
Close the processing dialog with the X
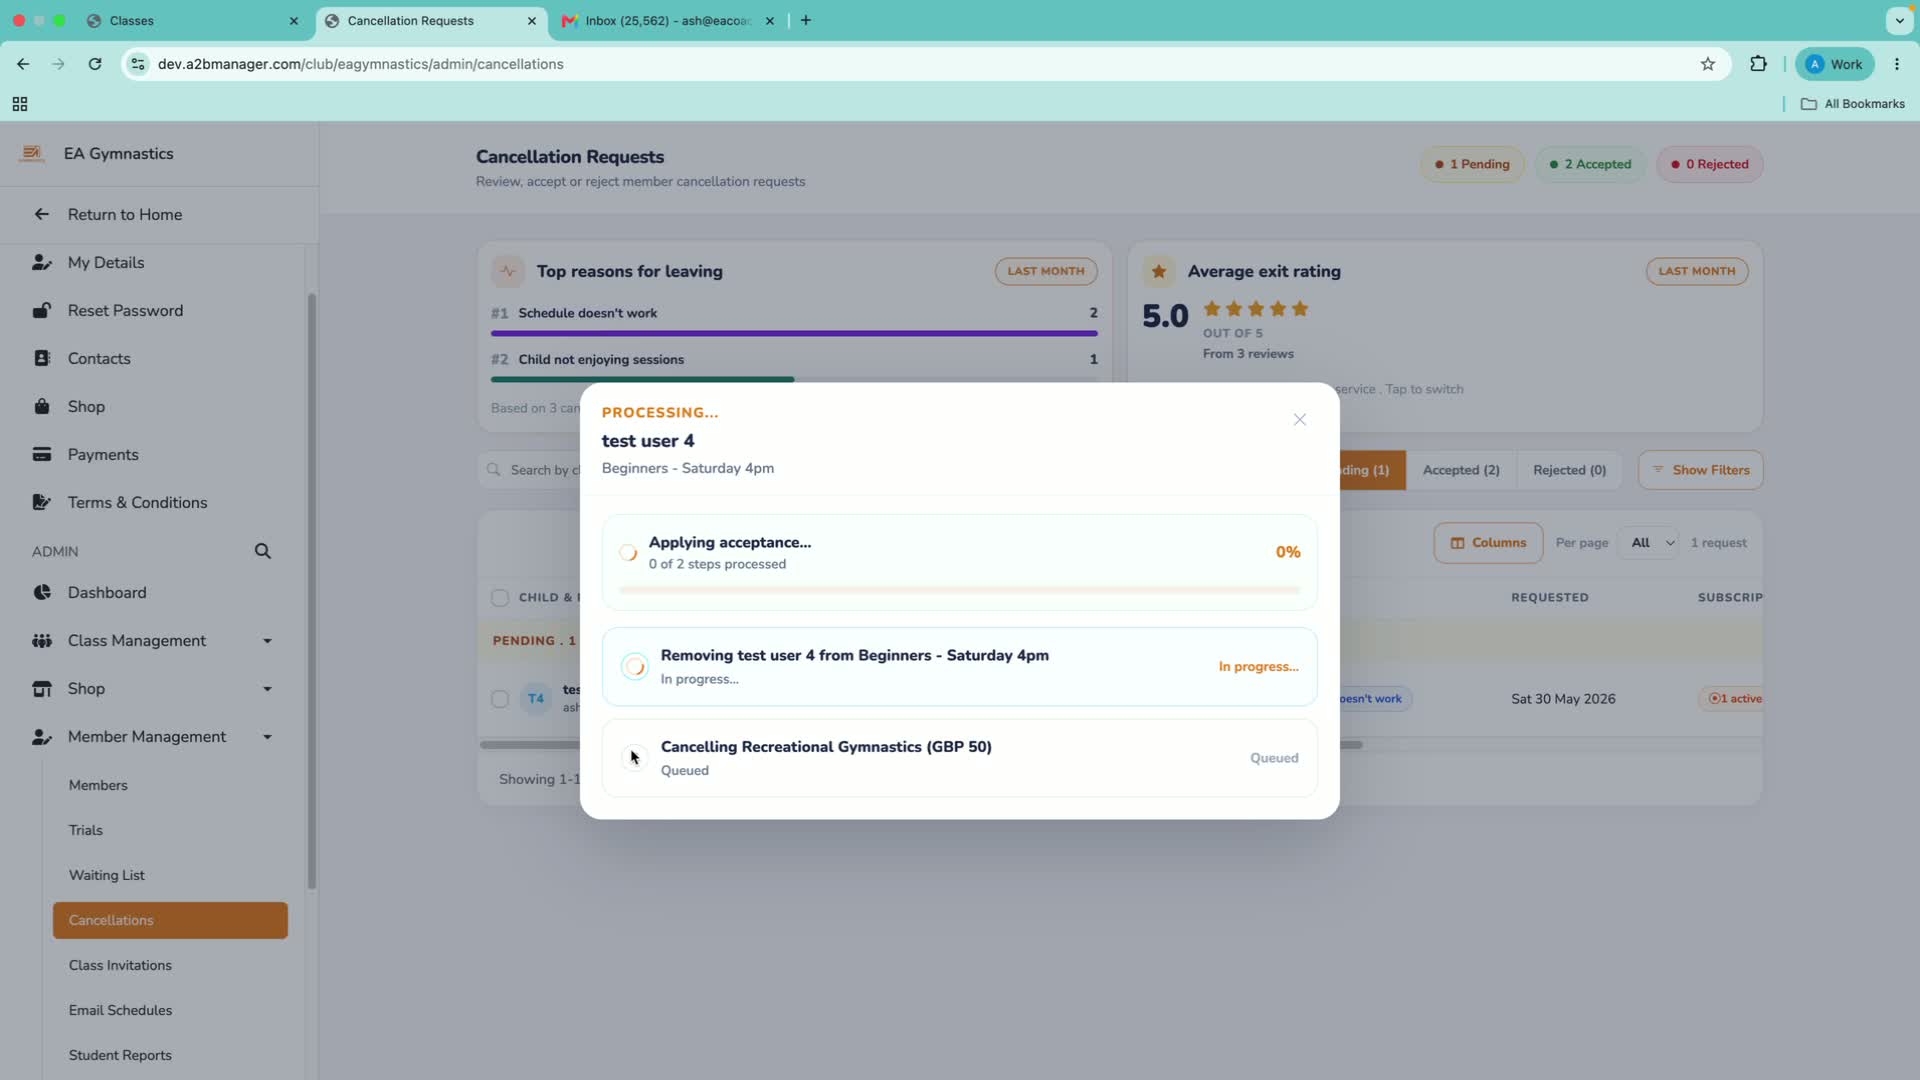click(x=1299, y=419)
